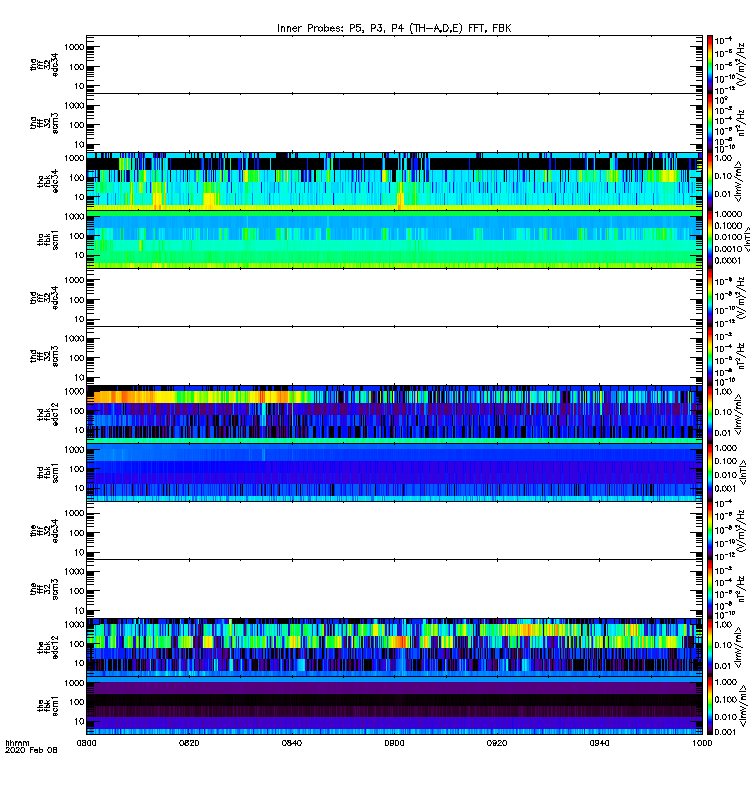
Task: Select the tha fff 32 scm3 panel label
Action: click(x=44, y=123)
